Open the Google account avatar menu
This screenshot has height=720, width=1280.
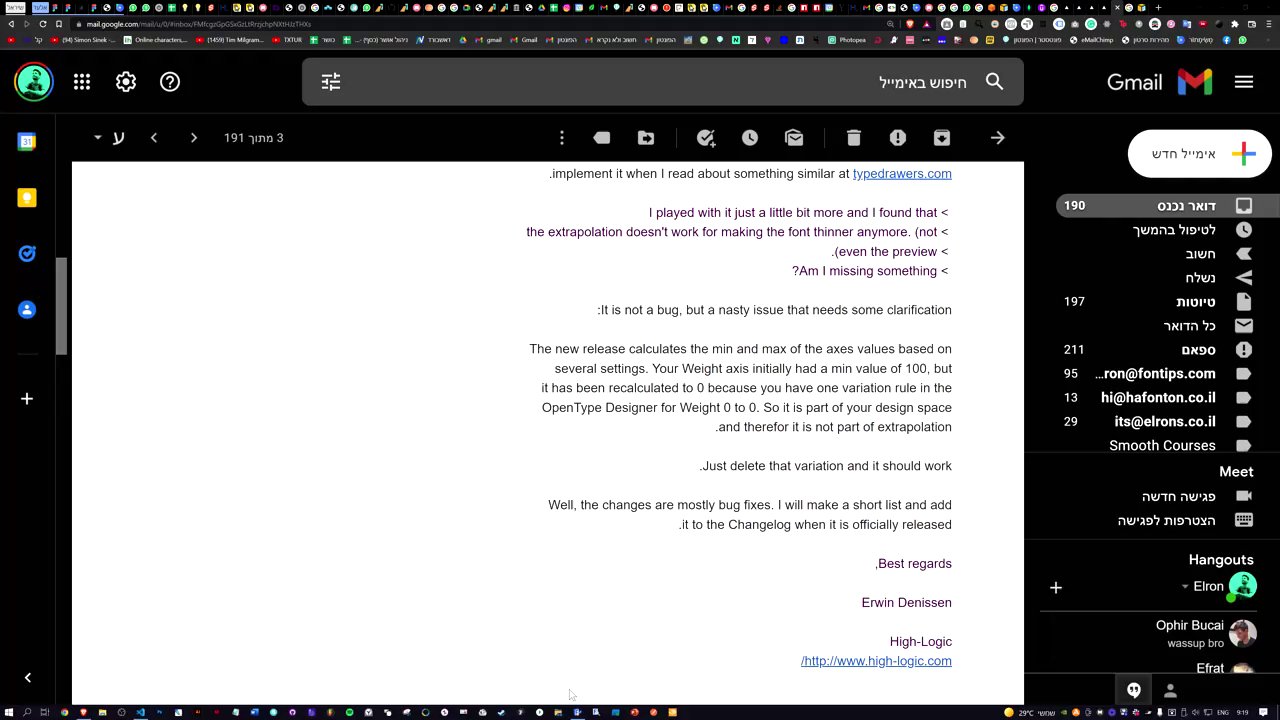click(x=34, y=82)
